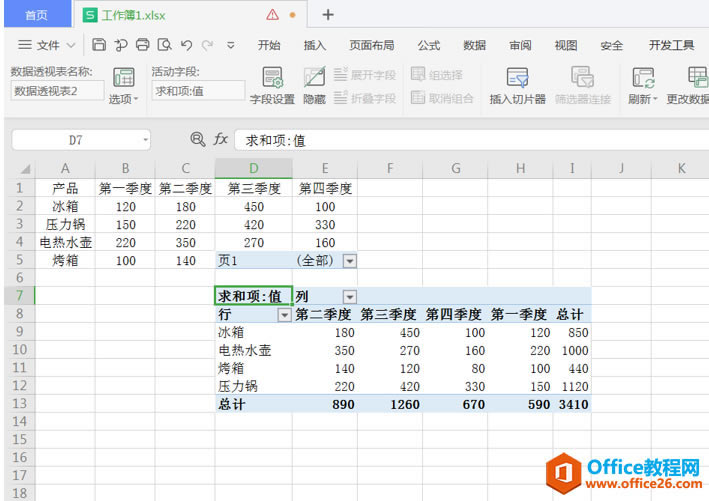Switch to the 页面布局 tab
The width and height of the screenshot is (709, 501).
372,45
